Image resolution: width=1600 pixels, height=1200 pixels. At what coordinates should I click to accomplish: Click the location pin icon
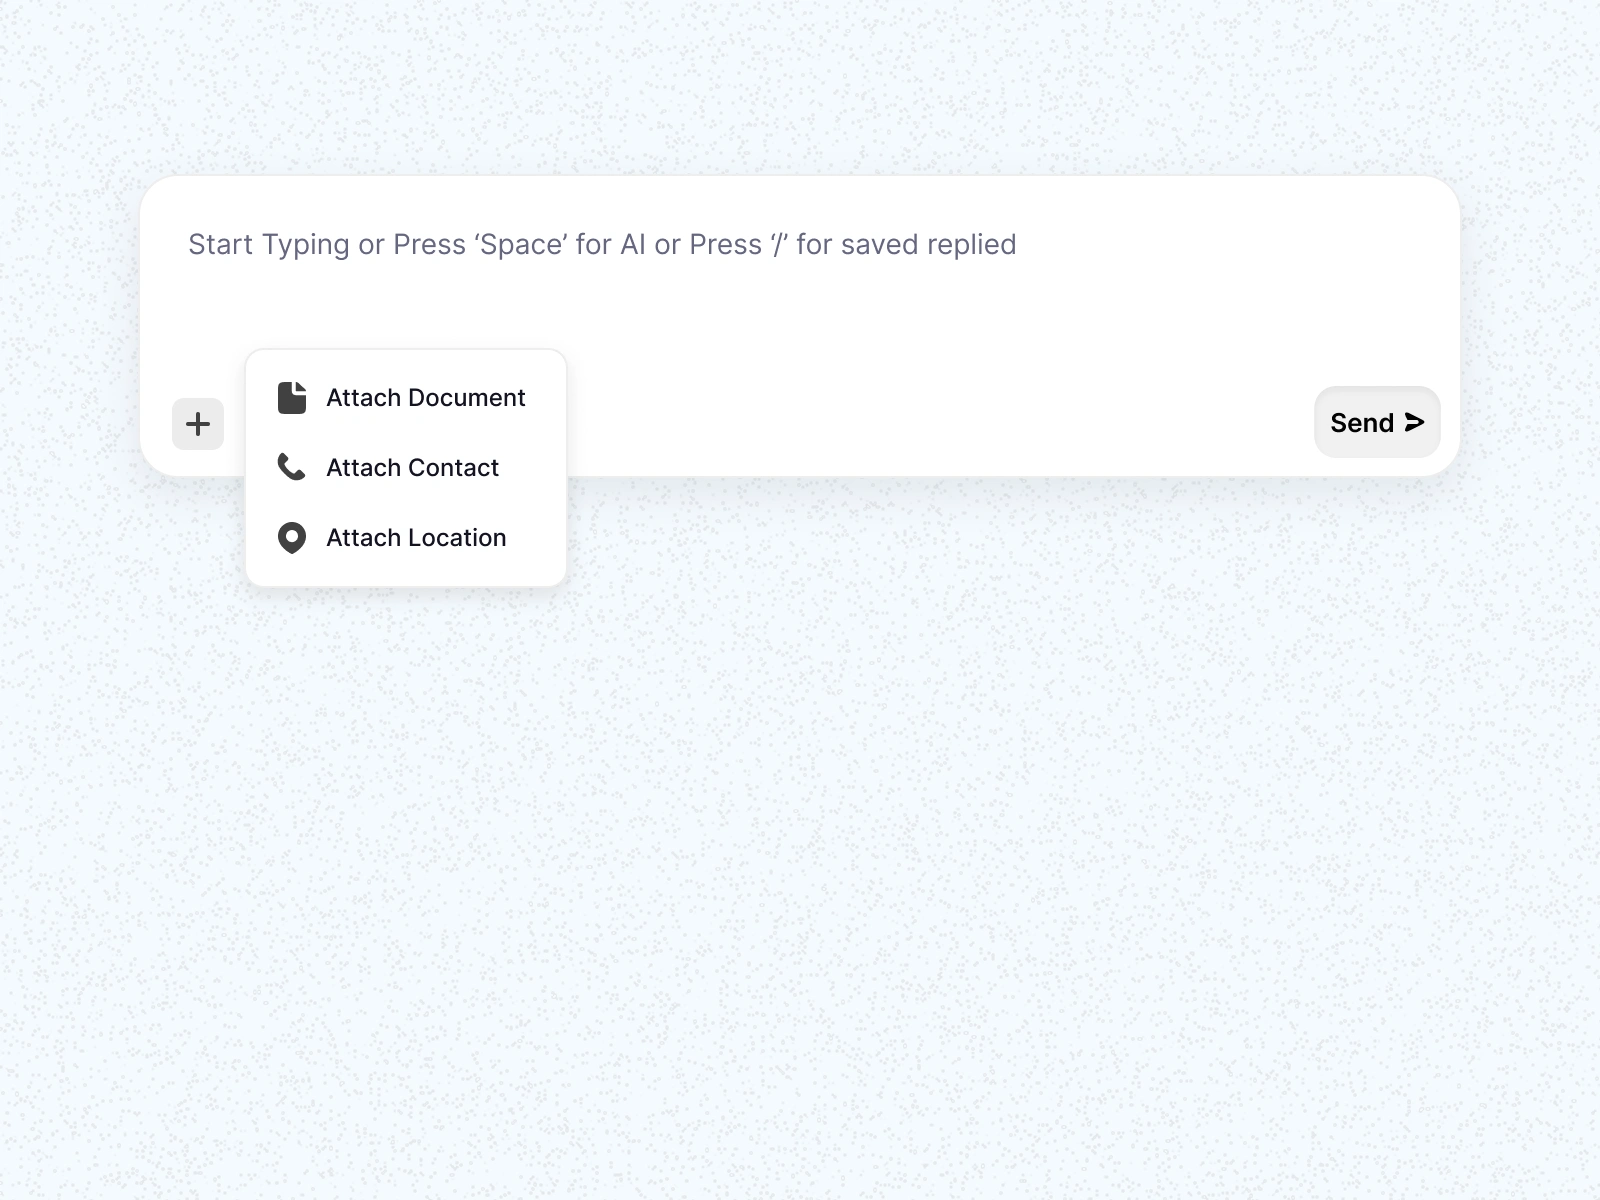pyautogui.click(x=292, y=538)
